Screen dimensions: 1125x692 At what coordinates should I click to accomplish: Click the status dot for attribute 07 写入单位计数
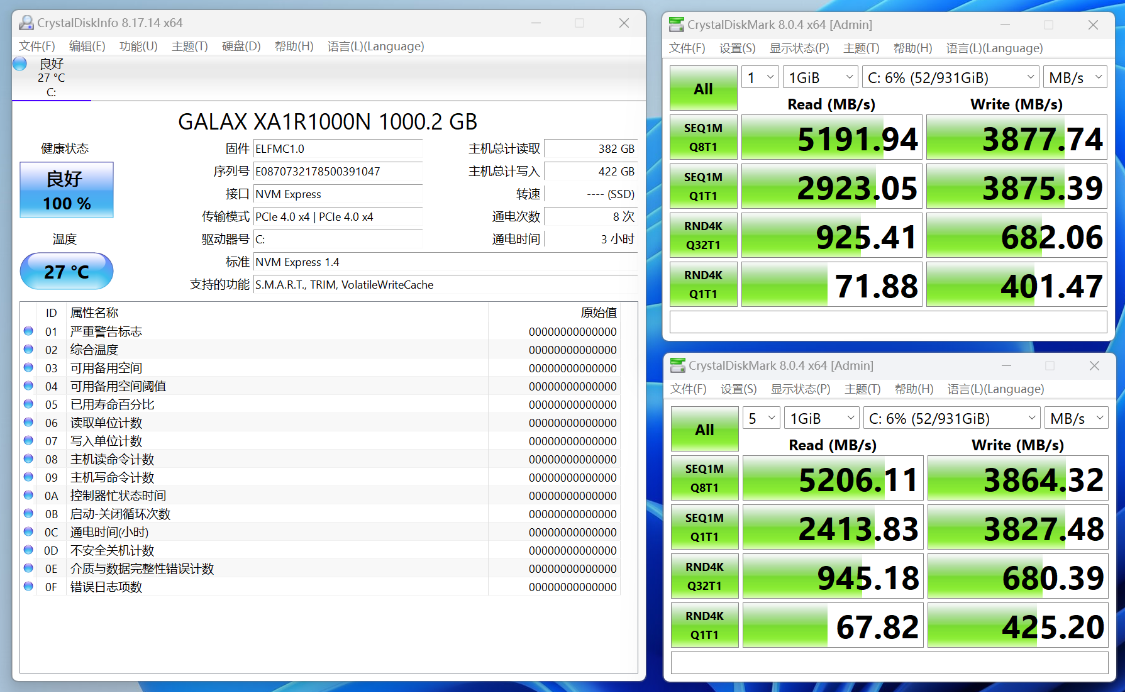[x=29, y=441]
